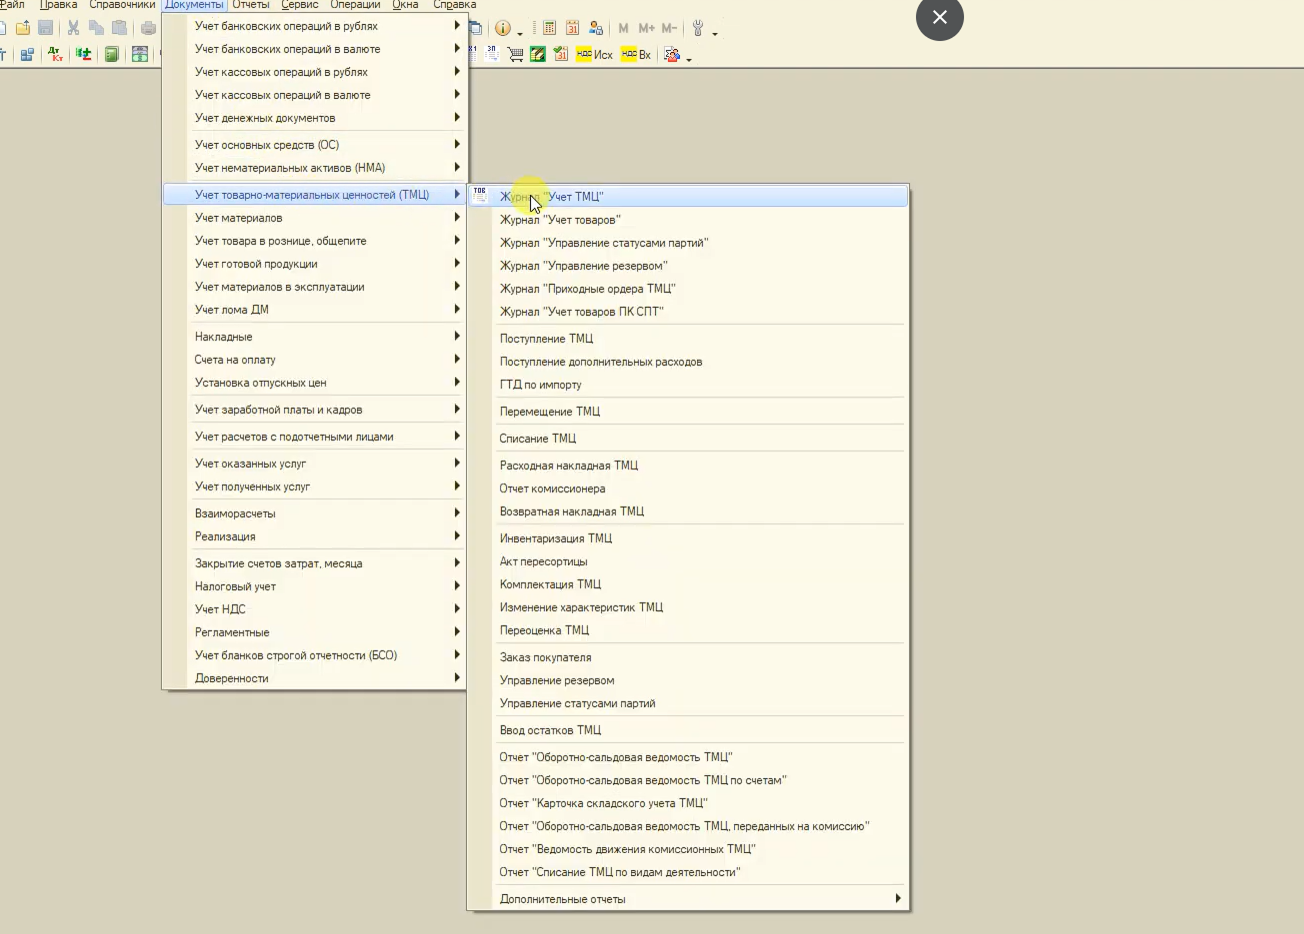Expand Дополнительные отчеты submenu

click(688, 899)
